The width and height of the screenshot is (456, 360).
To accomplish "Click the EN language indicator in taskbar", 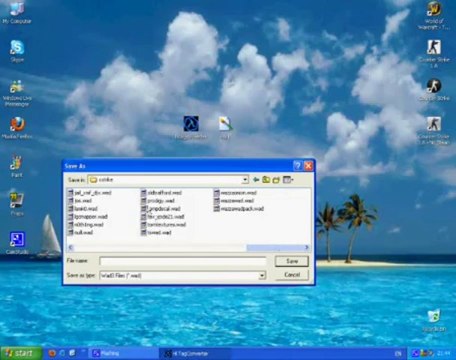I will pyautogui.click(x=398, y=354).
